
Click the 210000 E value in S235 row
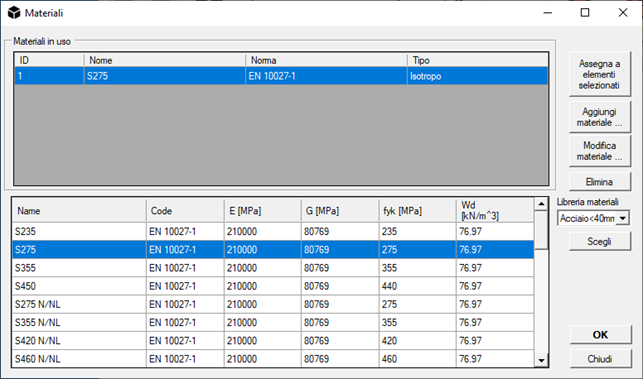[262, 231]
